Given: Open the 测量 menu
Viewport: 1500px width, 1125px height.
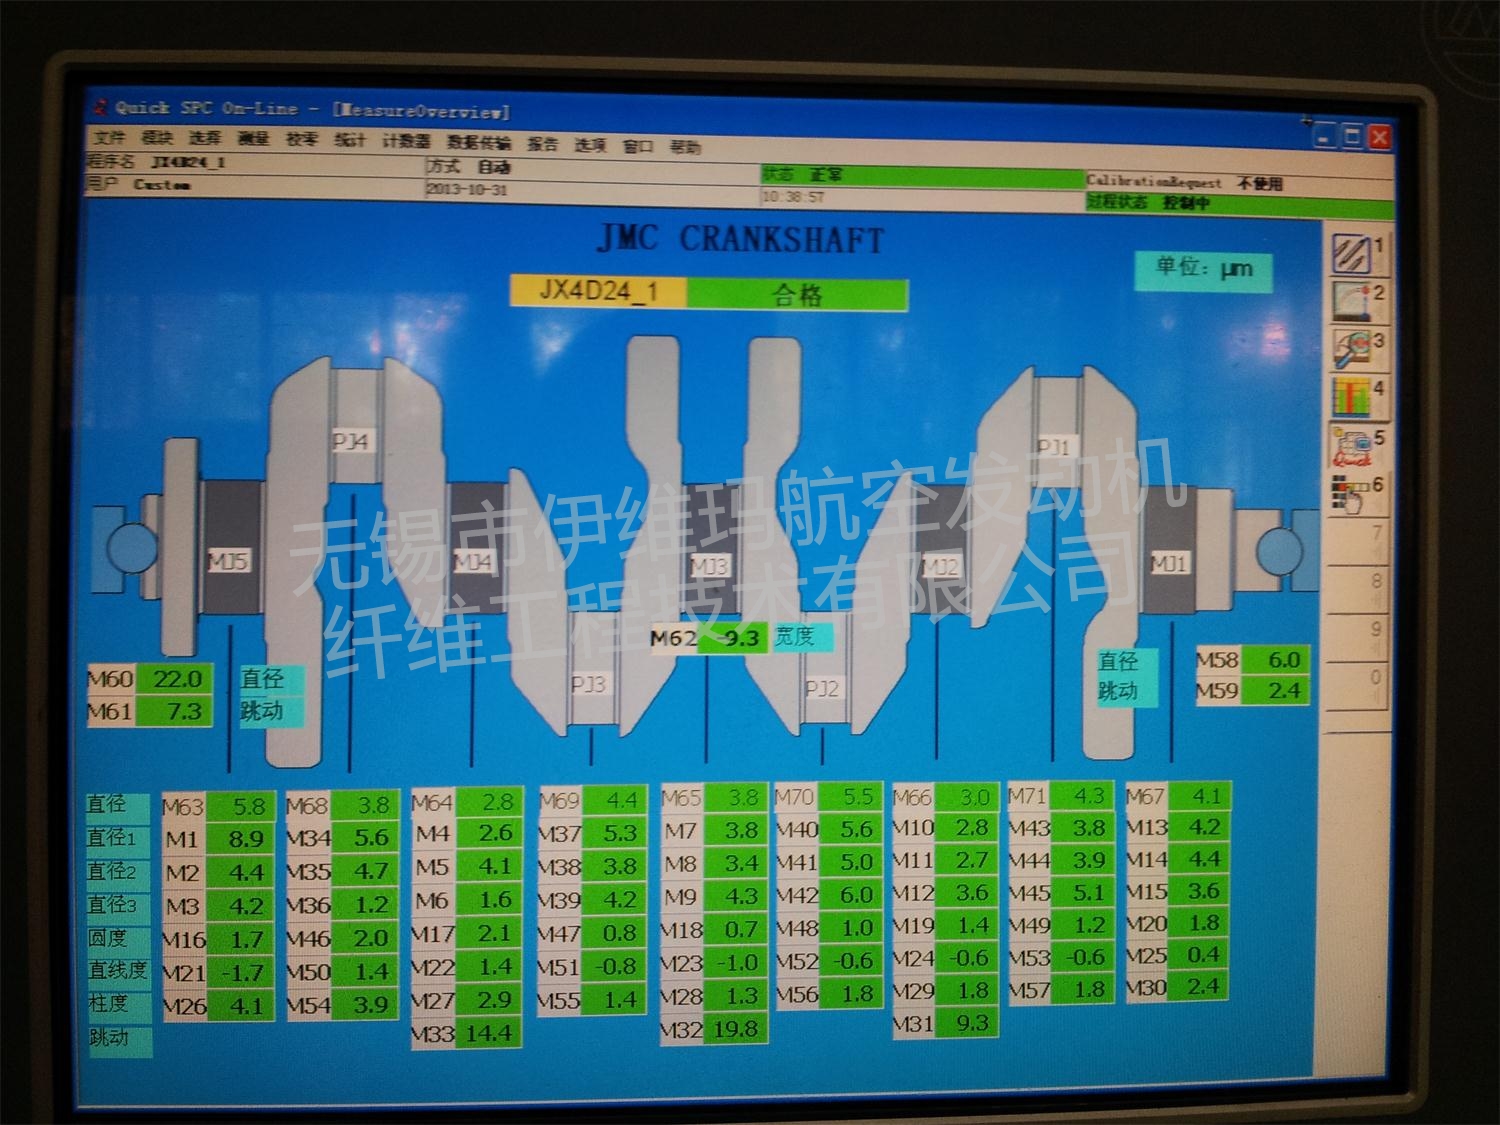Looking at the screenshot, I should [253, 139].
